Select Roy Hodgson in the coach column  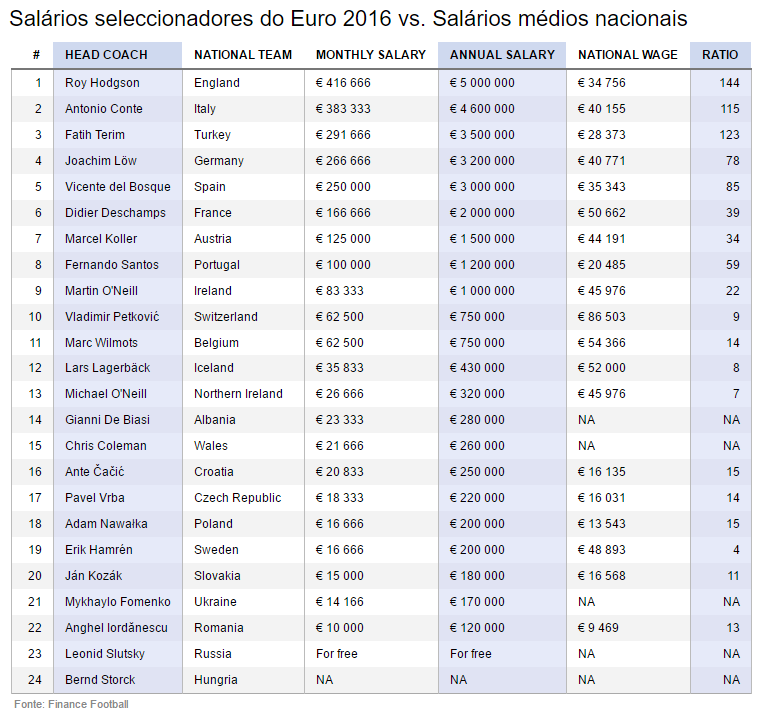pos(102,83)
